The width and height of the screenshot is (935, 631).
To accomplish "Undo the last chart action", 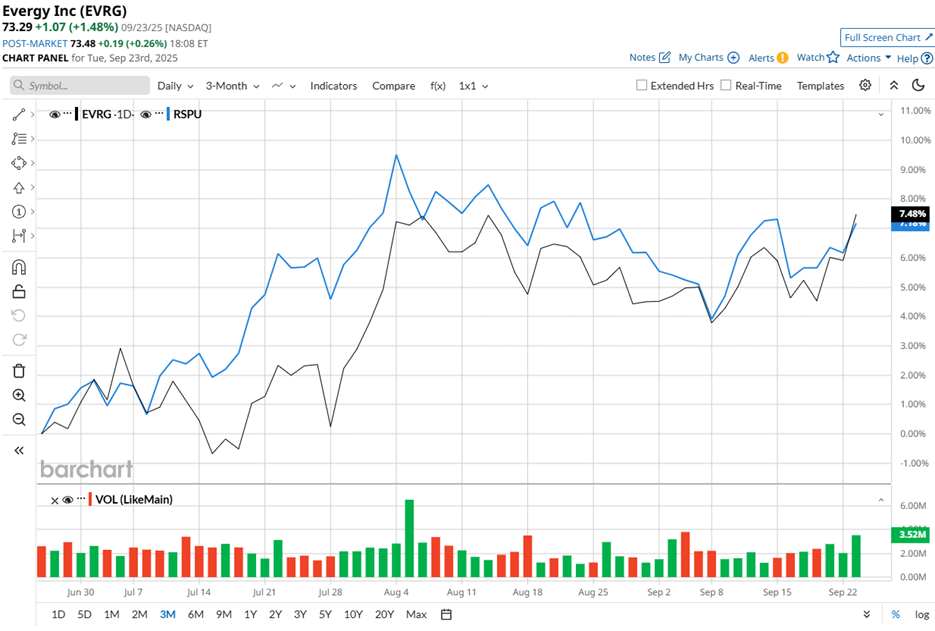I will point(18,316).
